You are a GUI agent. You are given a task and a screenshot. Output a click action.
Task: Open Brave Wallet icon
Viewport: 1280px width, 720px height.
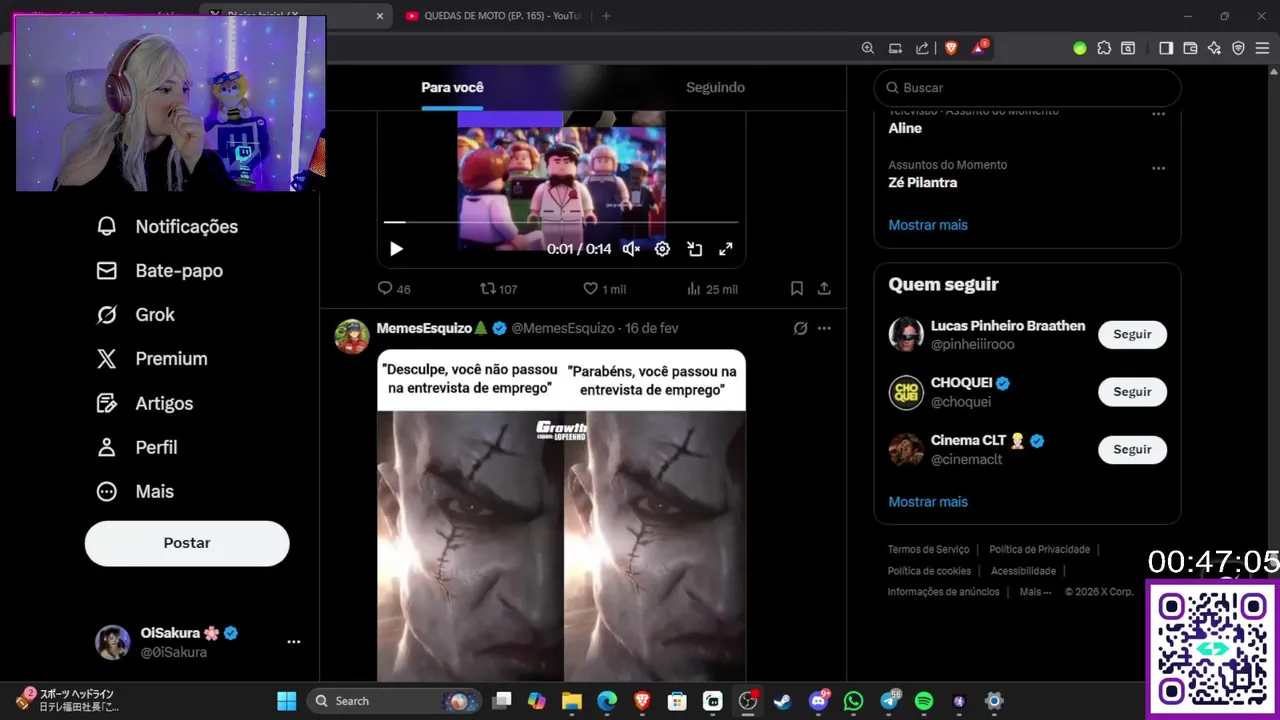pos(1190,48)
